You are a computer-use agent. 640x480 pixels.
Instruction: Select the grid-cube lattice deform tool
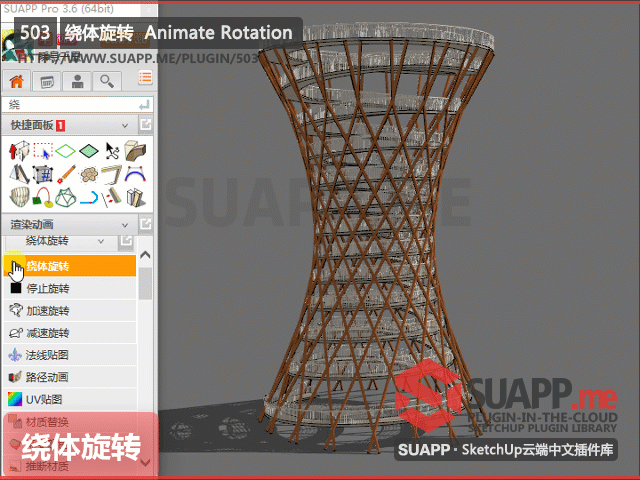point(43,174)
